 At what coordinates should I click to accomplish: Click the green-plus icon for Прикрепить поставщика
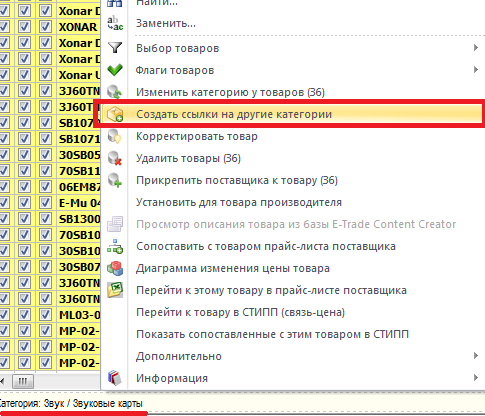pyautogui.click(x=115, y=180)
